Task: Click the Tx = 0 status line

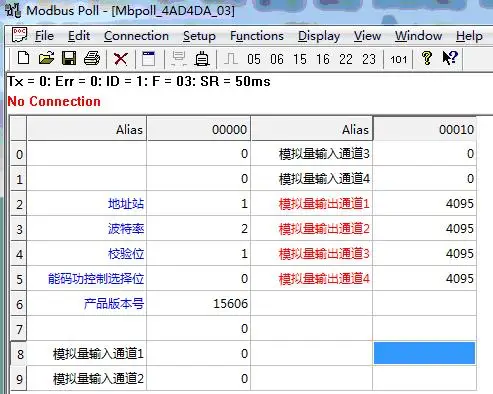Action: pos(139,81)
